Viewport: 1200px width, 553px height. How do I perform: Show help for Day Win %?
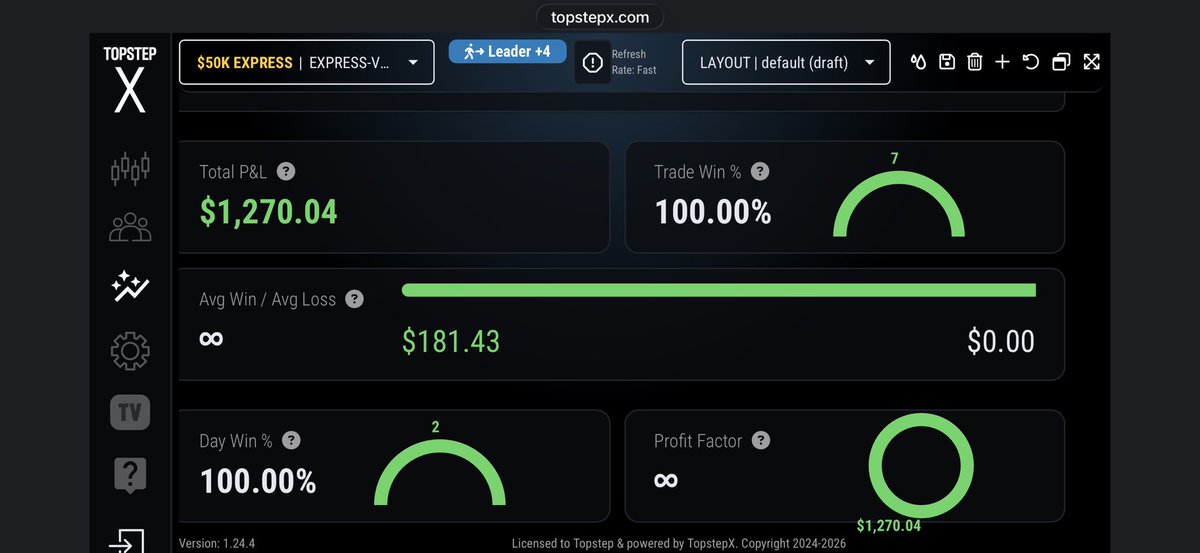click(x=291, y=440)
